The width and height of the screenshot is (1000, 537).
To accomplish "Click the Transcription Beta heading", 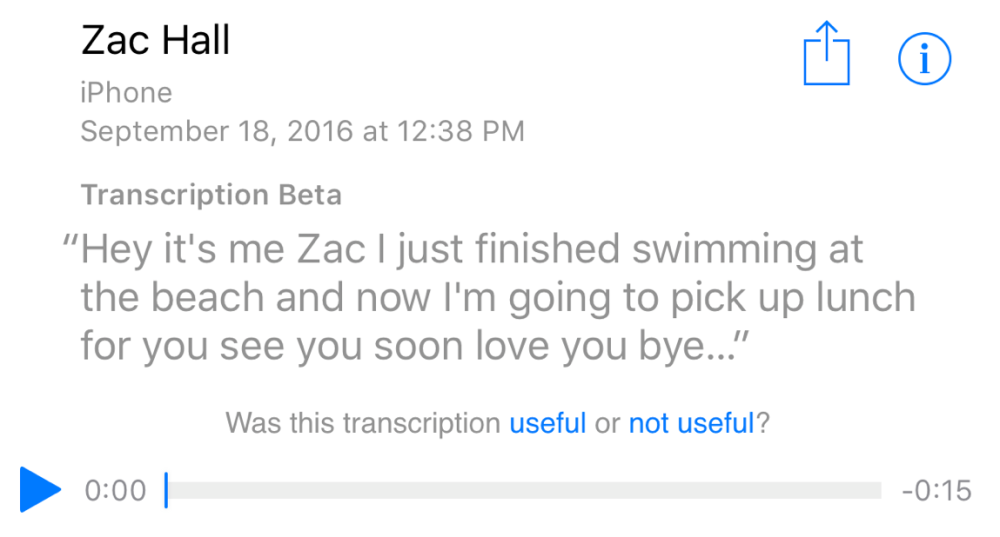I will coord(211,194).
